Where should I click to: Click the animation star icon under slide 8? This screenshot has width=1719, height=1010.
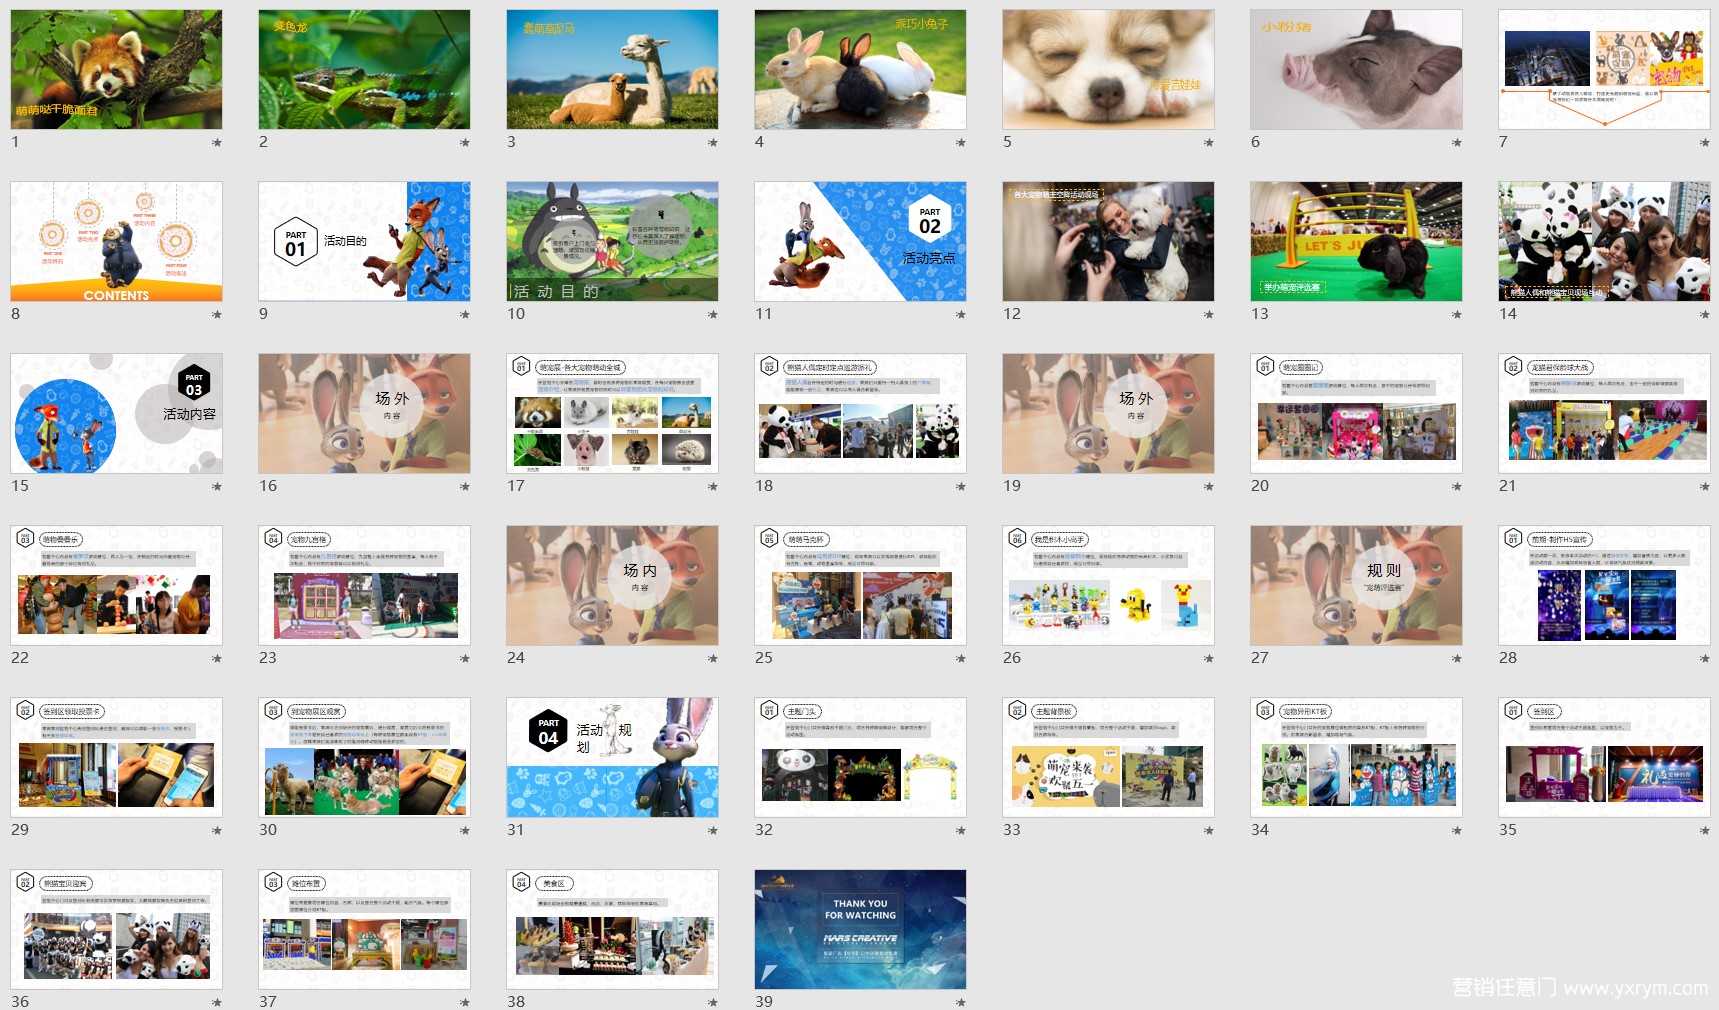pos(217,315)
